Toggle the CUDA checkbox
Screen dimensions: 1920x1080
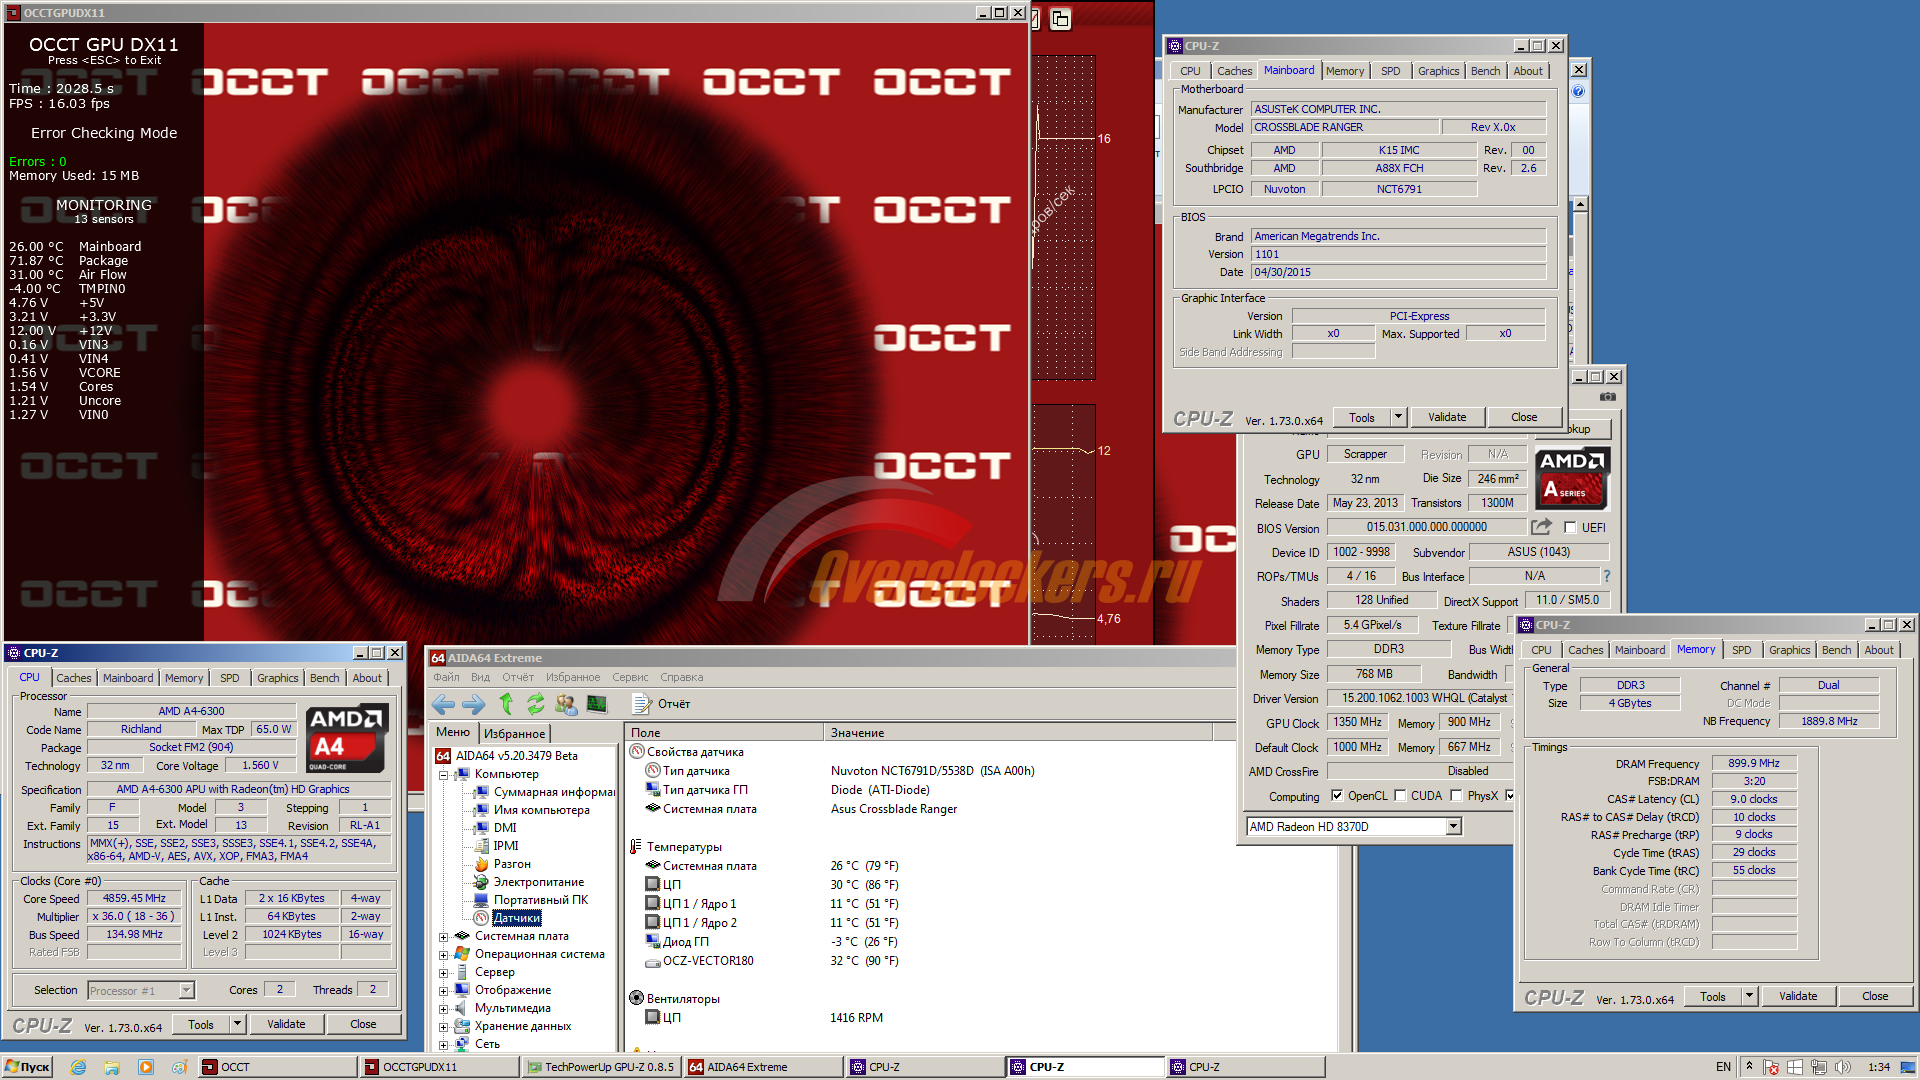click(x=1401, y=796)
